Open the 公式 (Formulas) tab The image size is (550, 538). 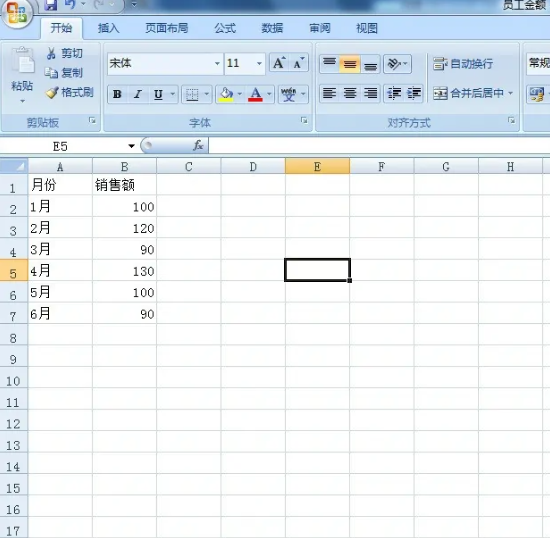[x=225, y=28]
